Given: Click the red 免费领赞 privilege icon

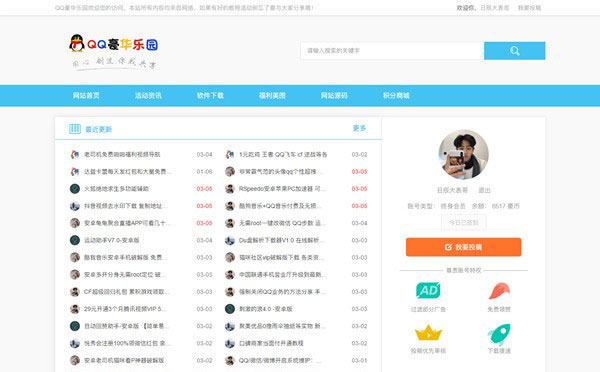Looking at the screenshot, I should coord(499,291).
